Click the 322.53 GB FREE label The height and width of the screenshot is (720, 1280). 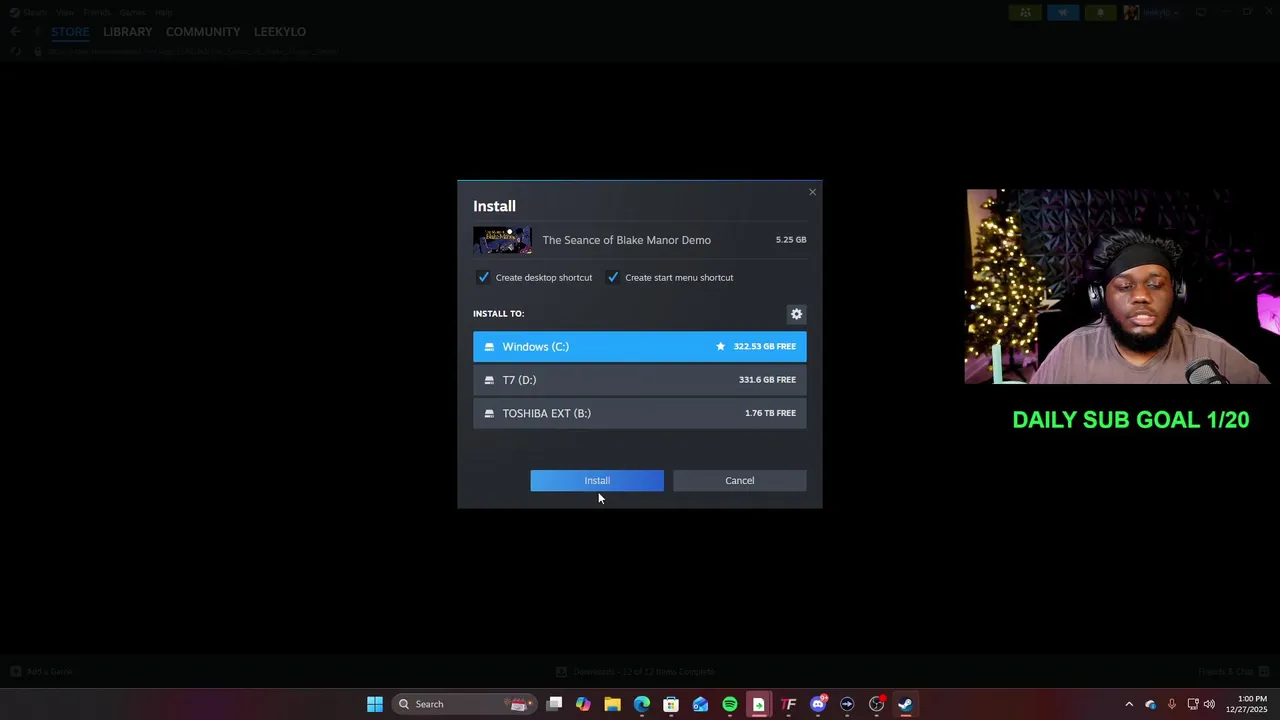[765, 346]
